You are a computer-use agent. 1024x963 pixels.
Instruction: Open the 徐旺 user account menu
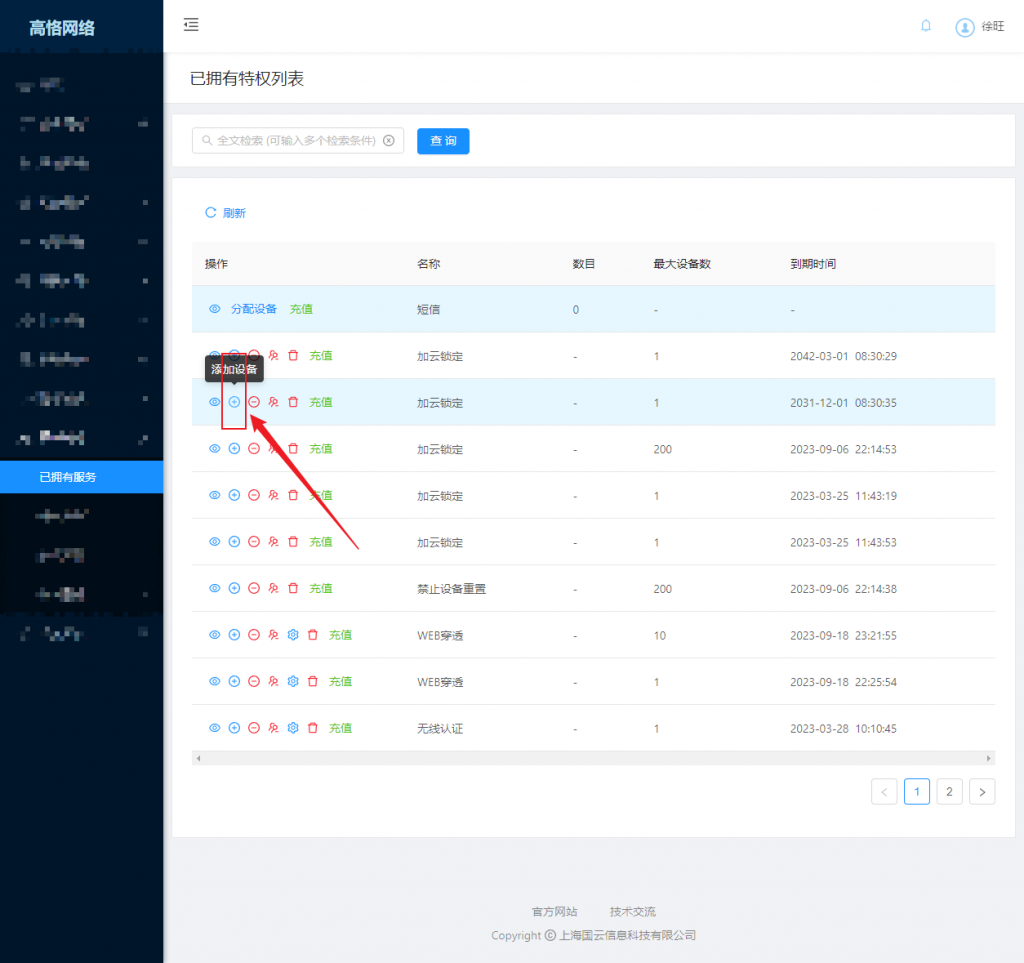980,27
